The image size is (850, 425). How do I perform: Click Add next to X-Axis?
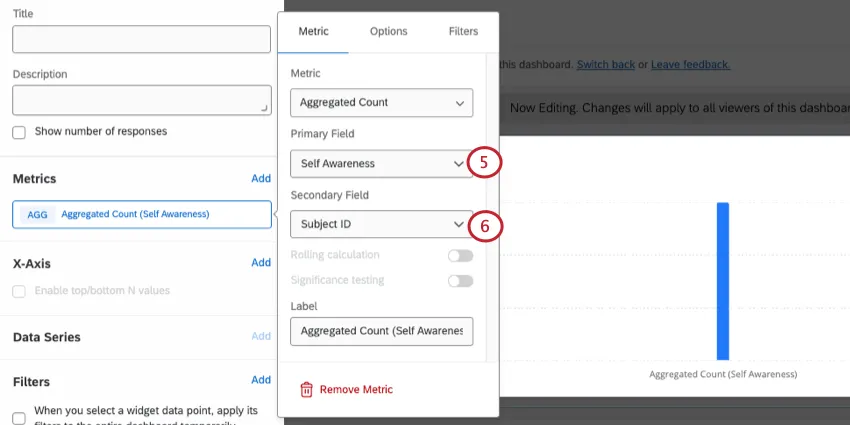coord(261,263)
